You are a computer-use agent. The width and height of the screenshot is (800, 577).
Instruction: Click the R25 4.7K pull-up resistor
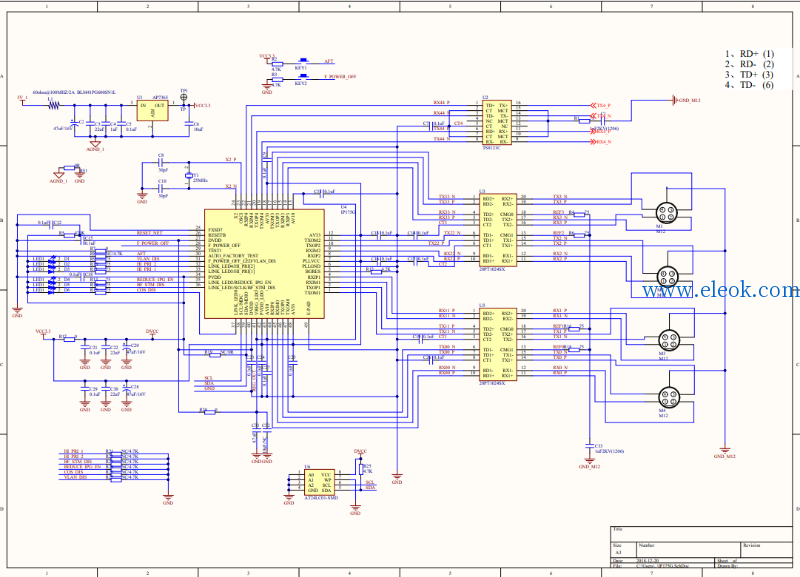pyautogui.click(x=361, y=469)
